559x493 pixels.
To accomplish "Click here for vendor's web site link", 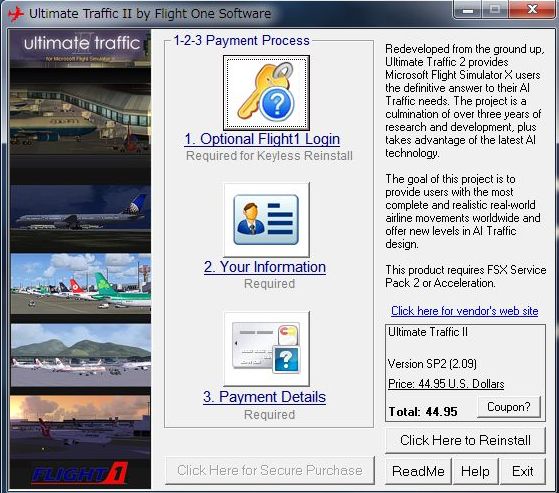I will (465, 311).
